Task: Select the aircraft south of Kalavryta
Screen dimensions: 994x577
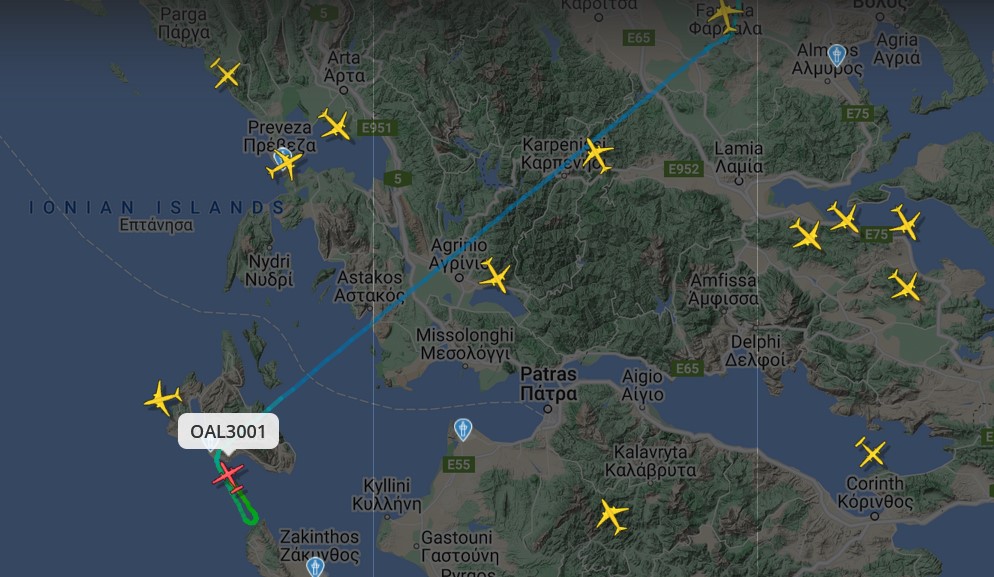Action: pos(611,515)
